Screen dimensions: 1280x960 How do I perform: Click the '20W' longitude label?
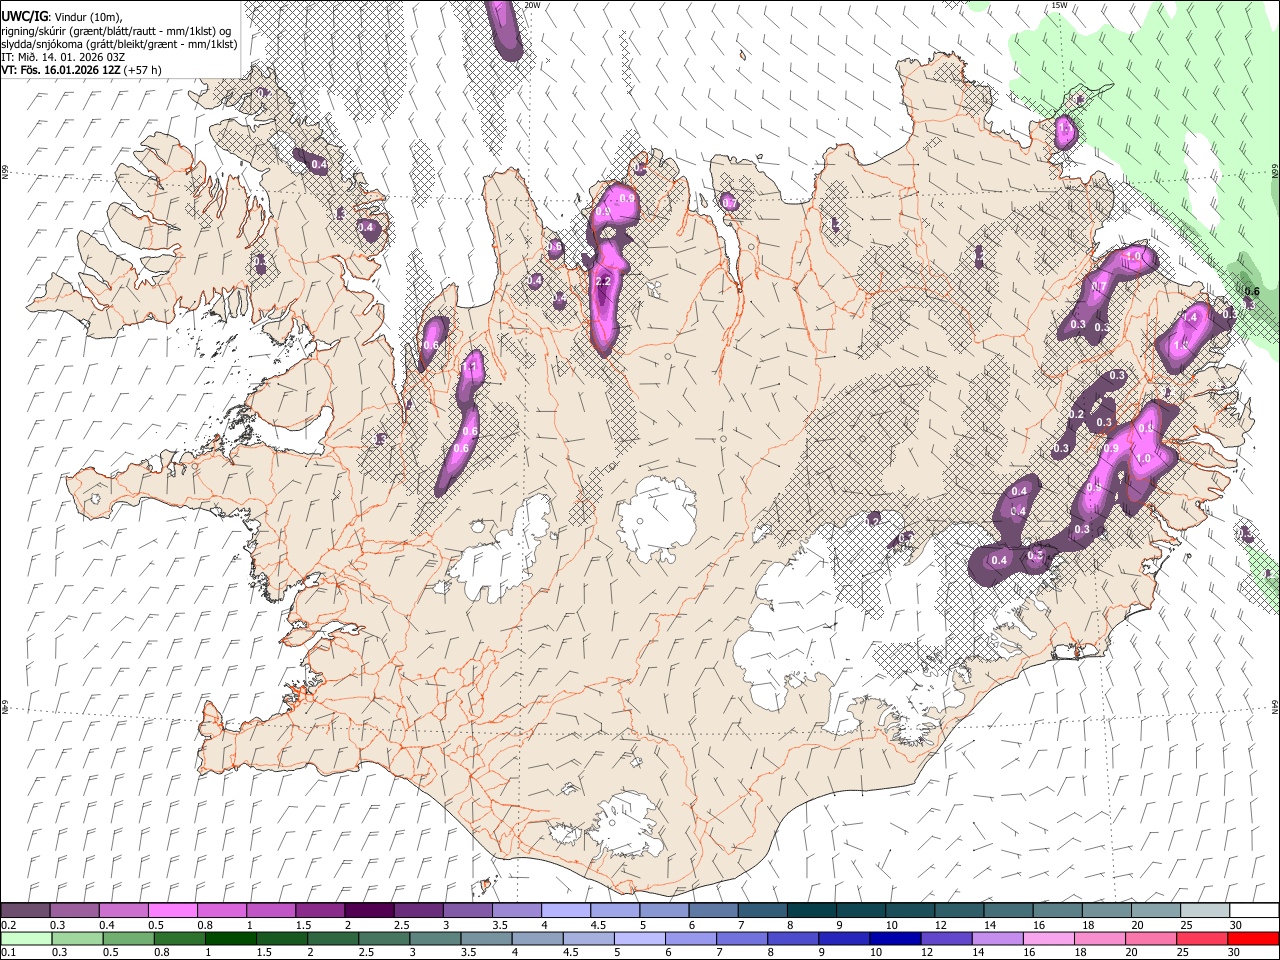(532, 5)
